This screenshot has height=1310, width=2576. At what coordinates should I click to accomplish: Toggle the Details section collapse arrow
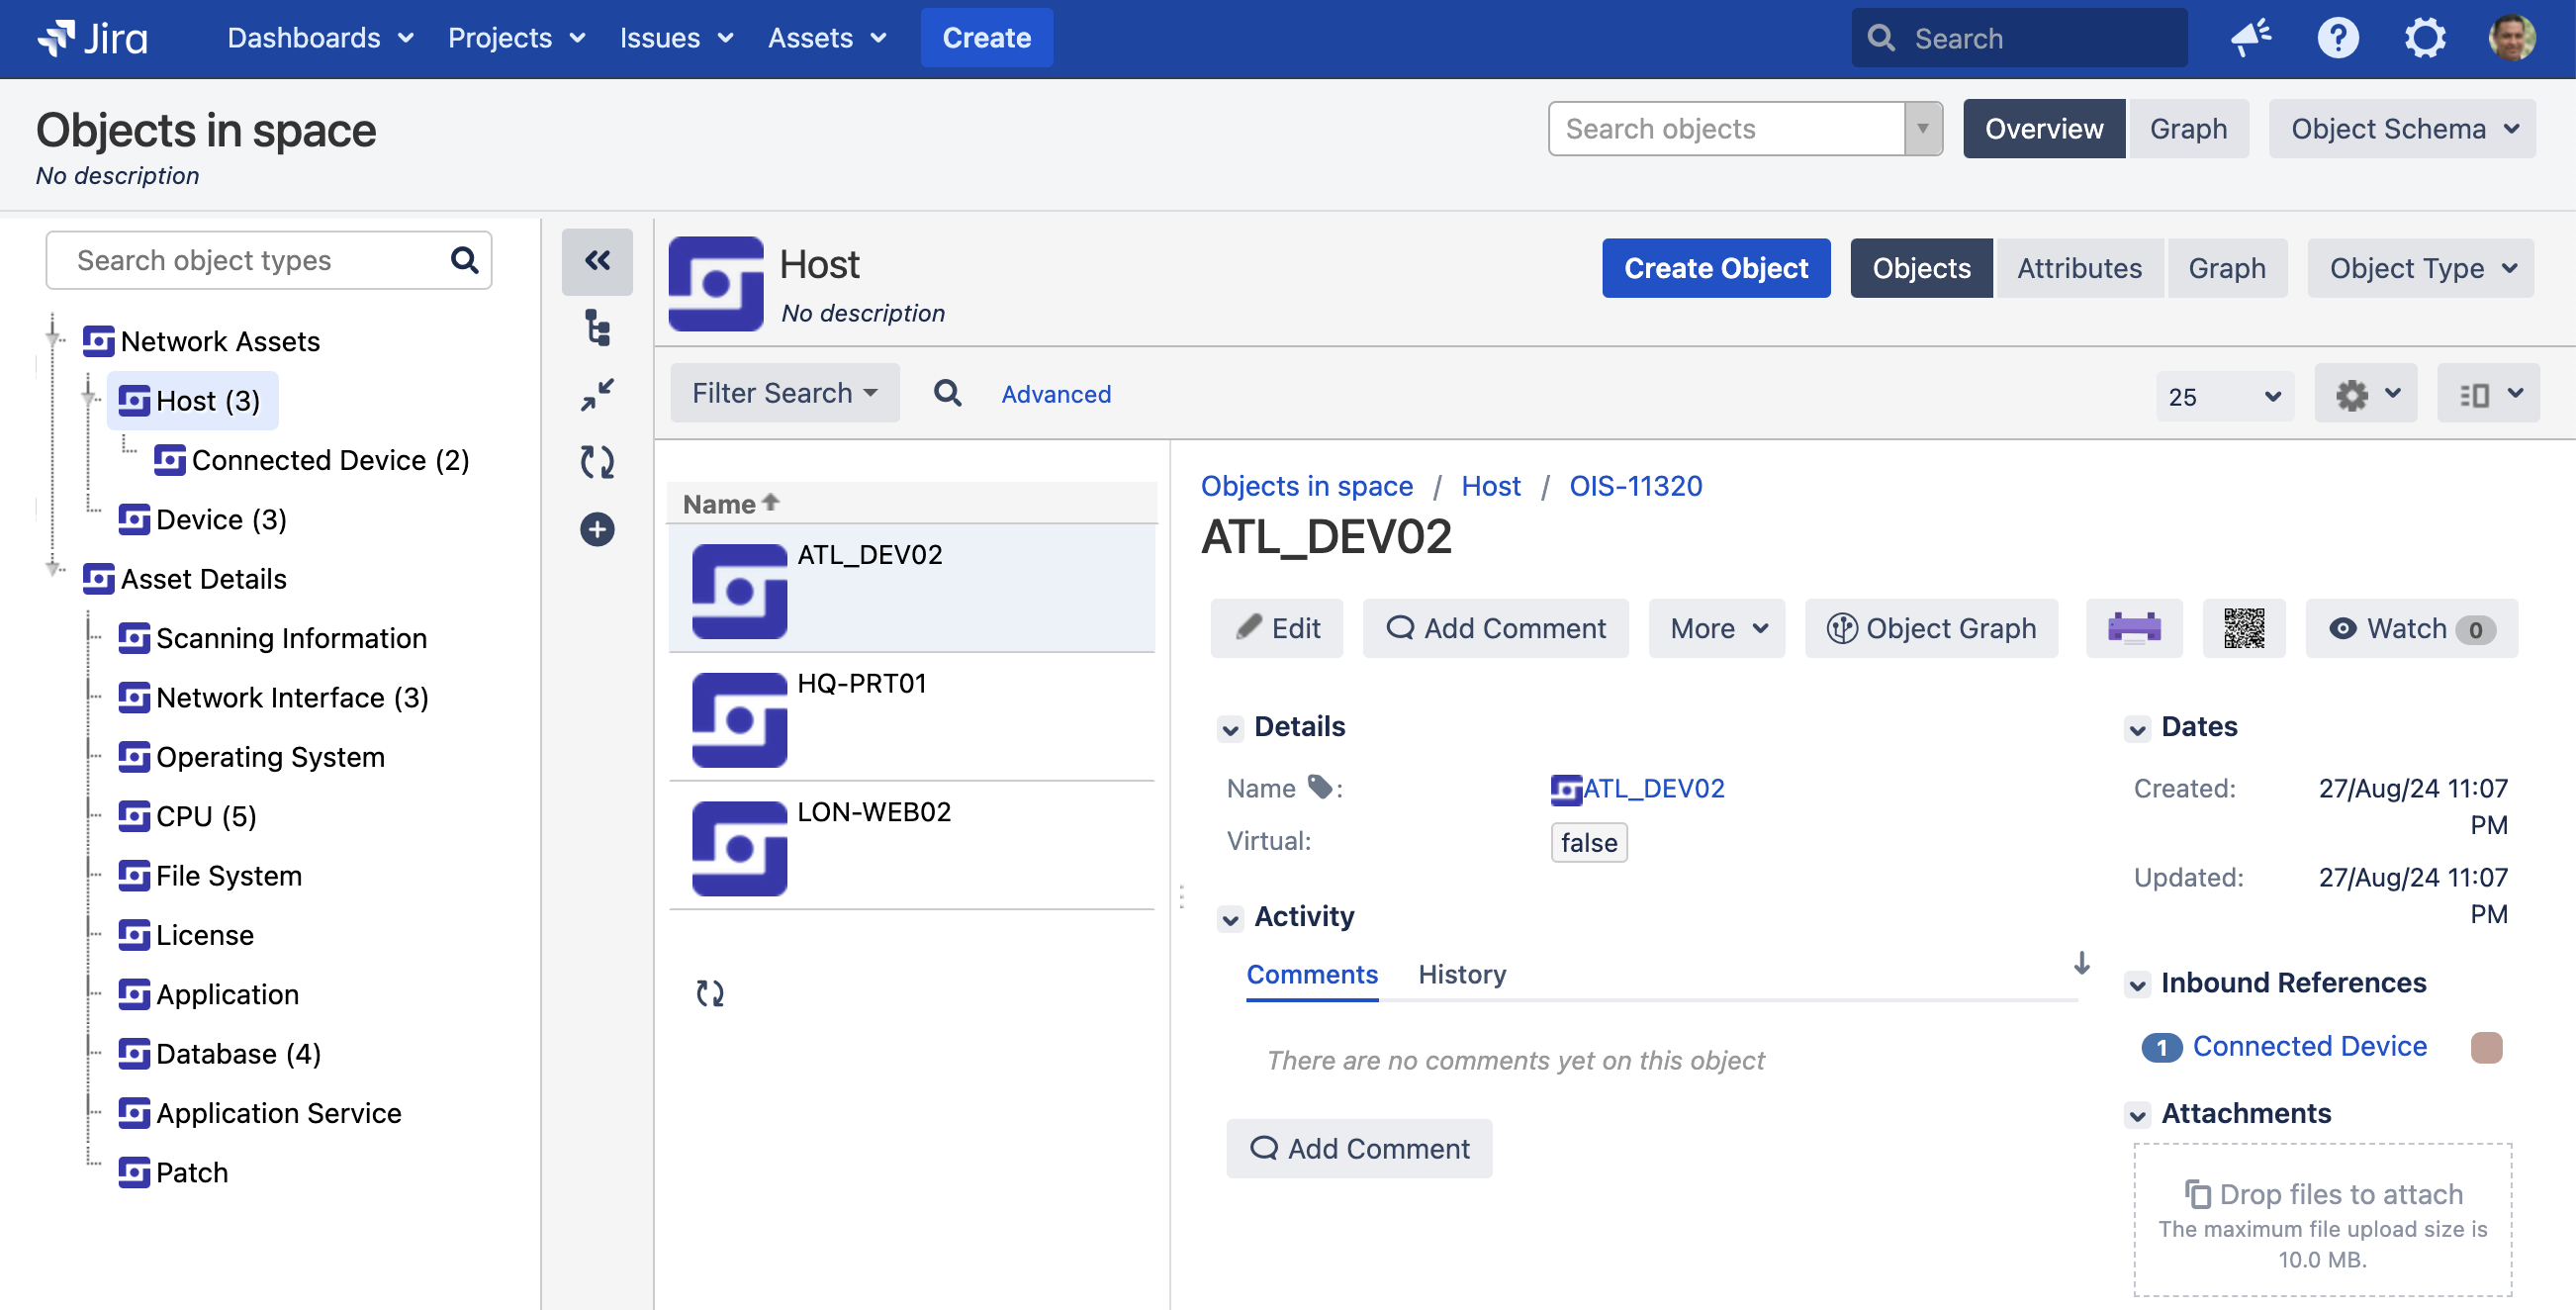click(x=1232, y=725)
